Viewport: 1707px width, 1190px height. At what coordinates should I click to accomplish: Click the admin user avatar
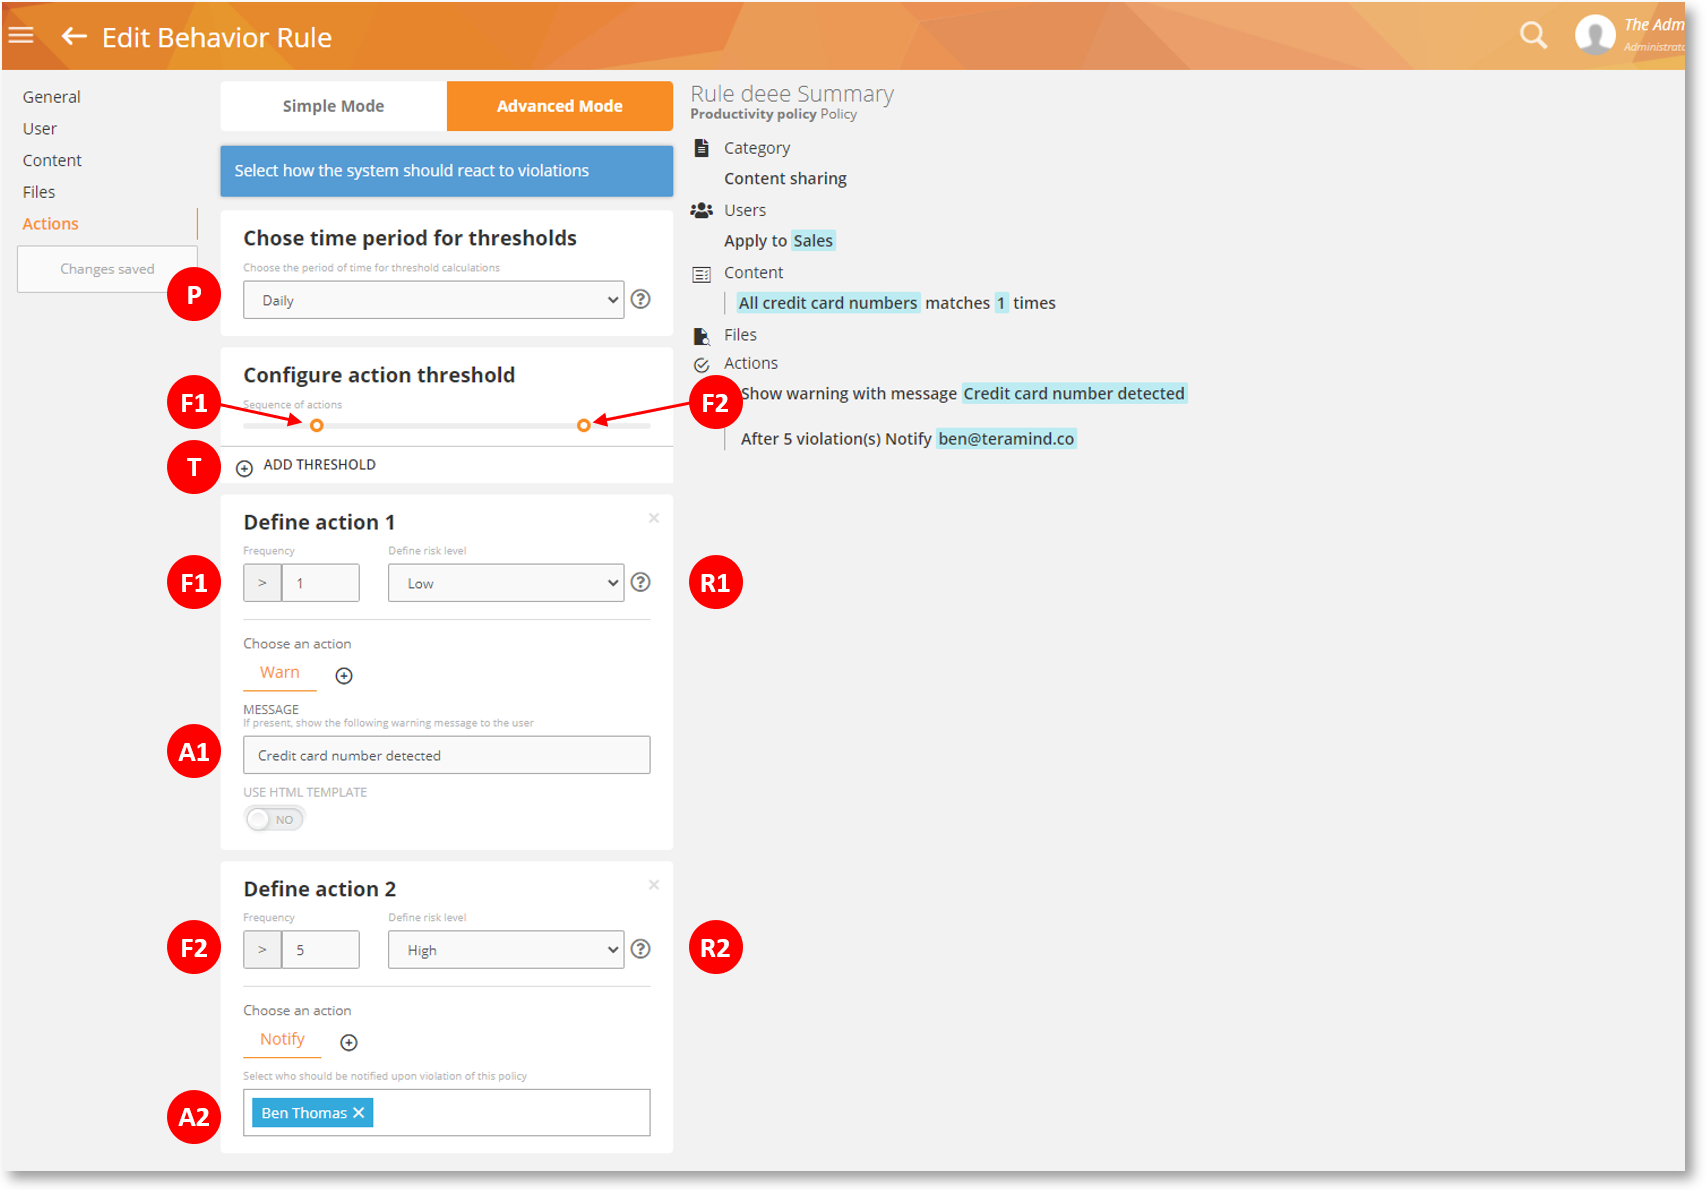pyautogui.click(x=1594, y=36)
